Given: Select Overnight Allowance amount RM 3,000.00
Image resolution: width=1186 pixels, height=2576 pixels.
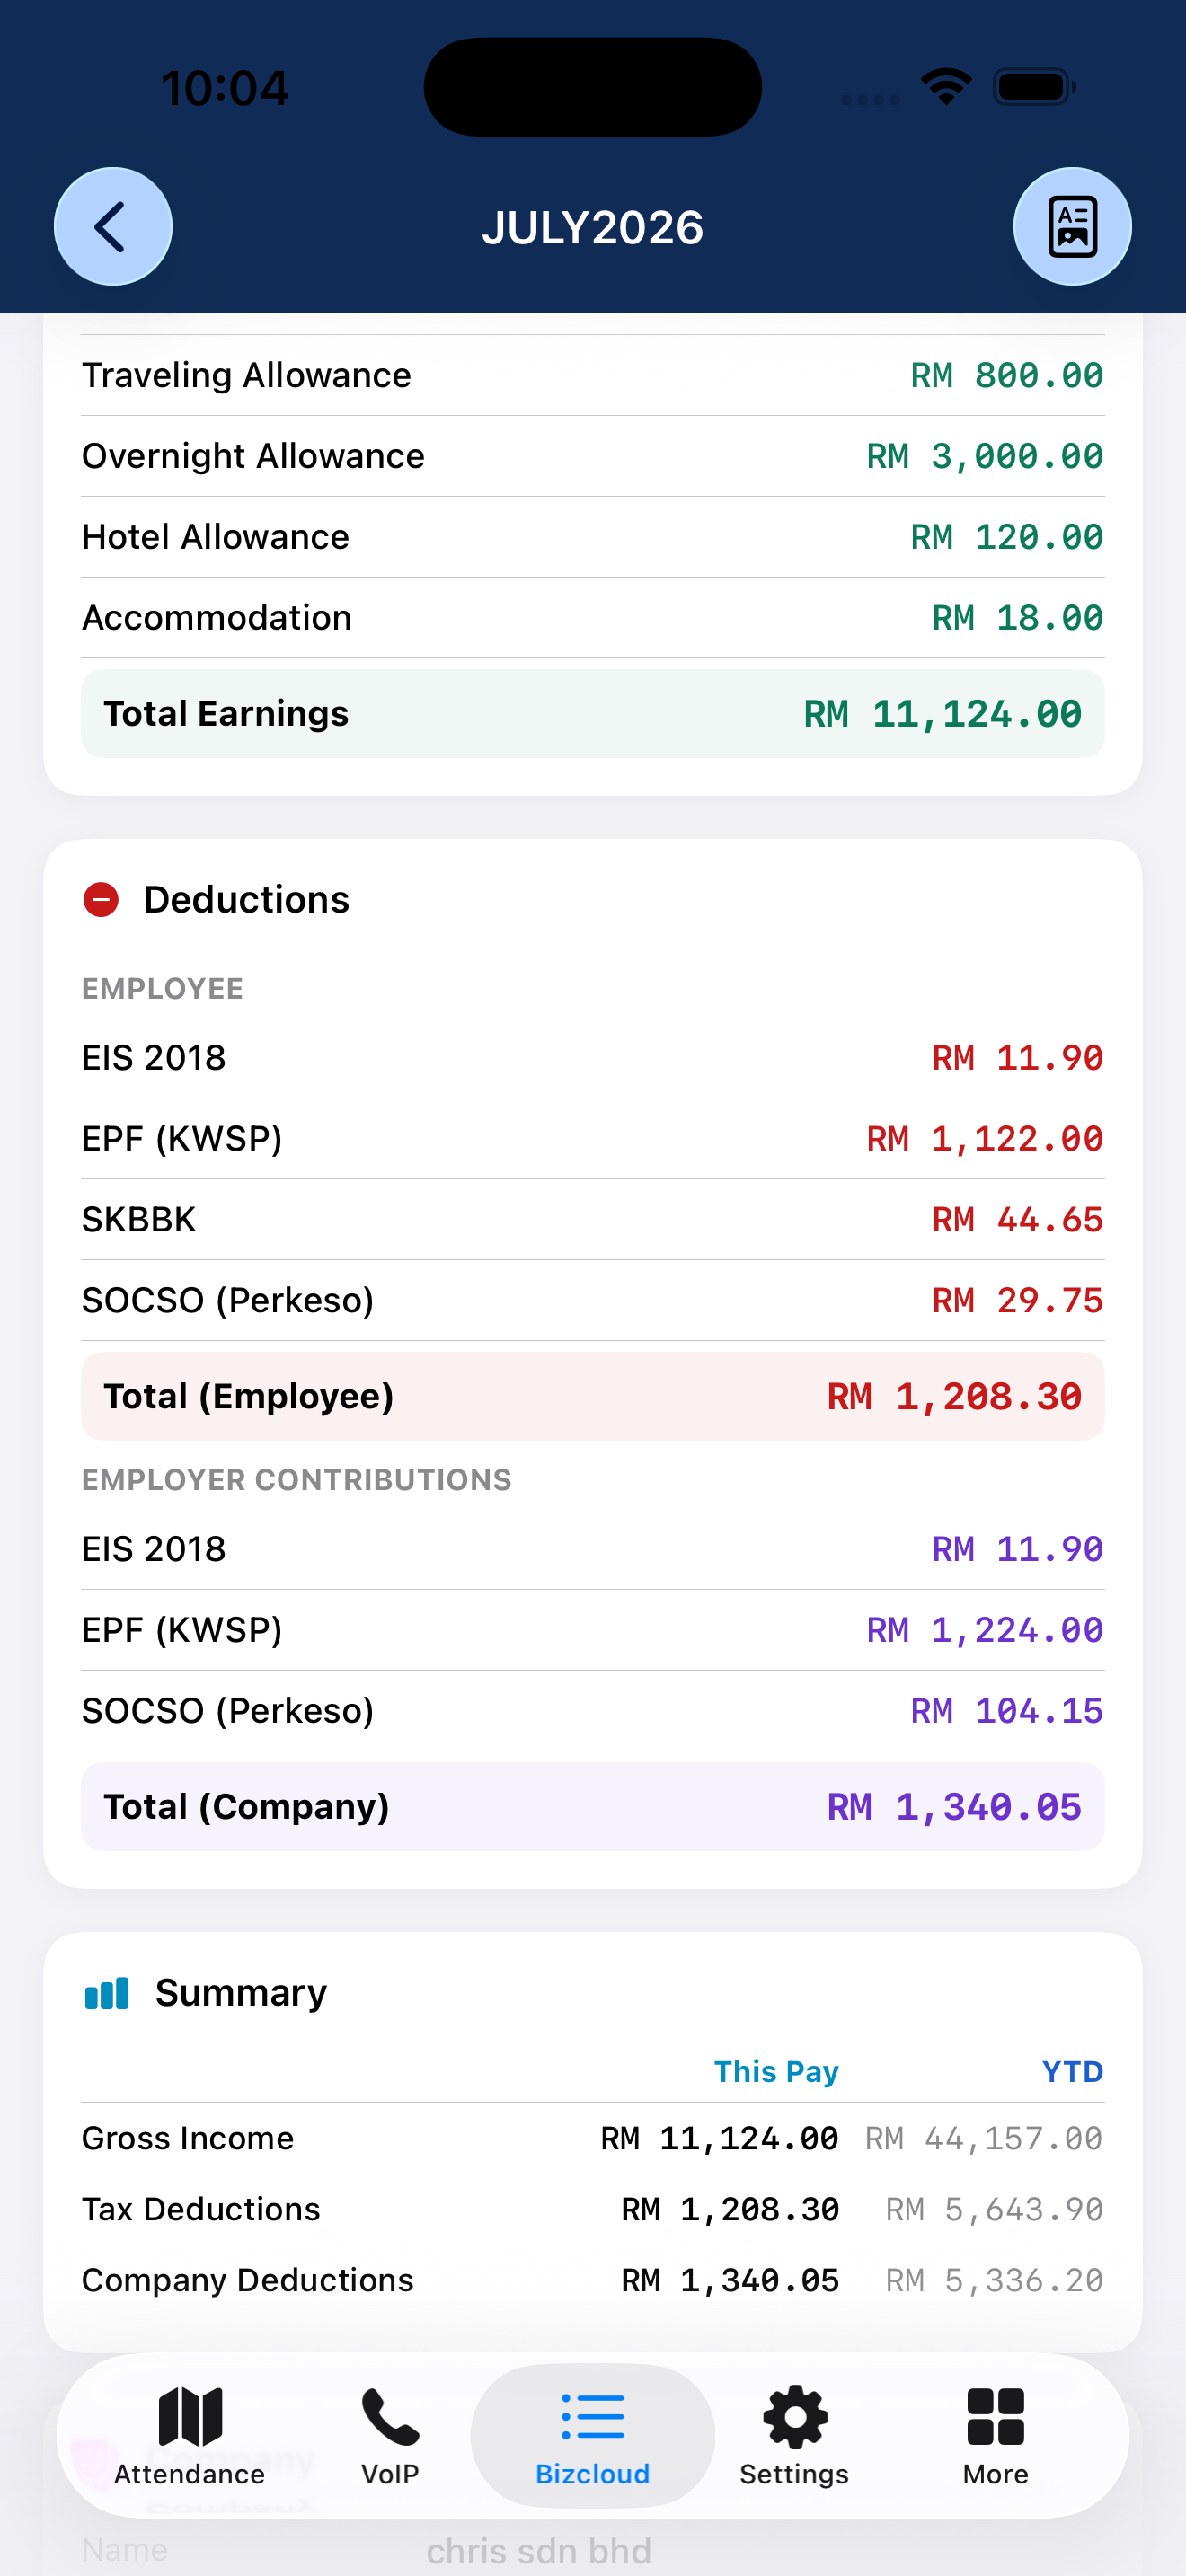Looking at the screenshot, I should click(985, 456).
